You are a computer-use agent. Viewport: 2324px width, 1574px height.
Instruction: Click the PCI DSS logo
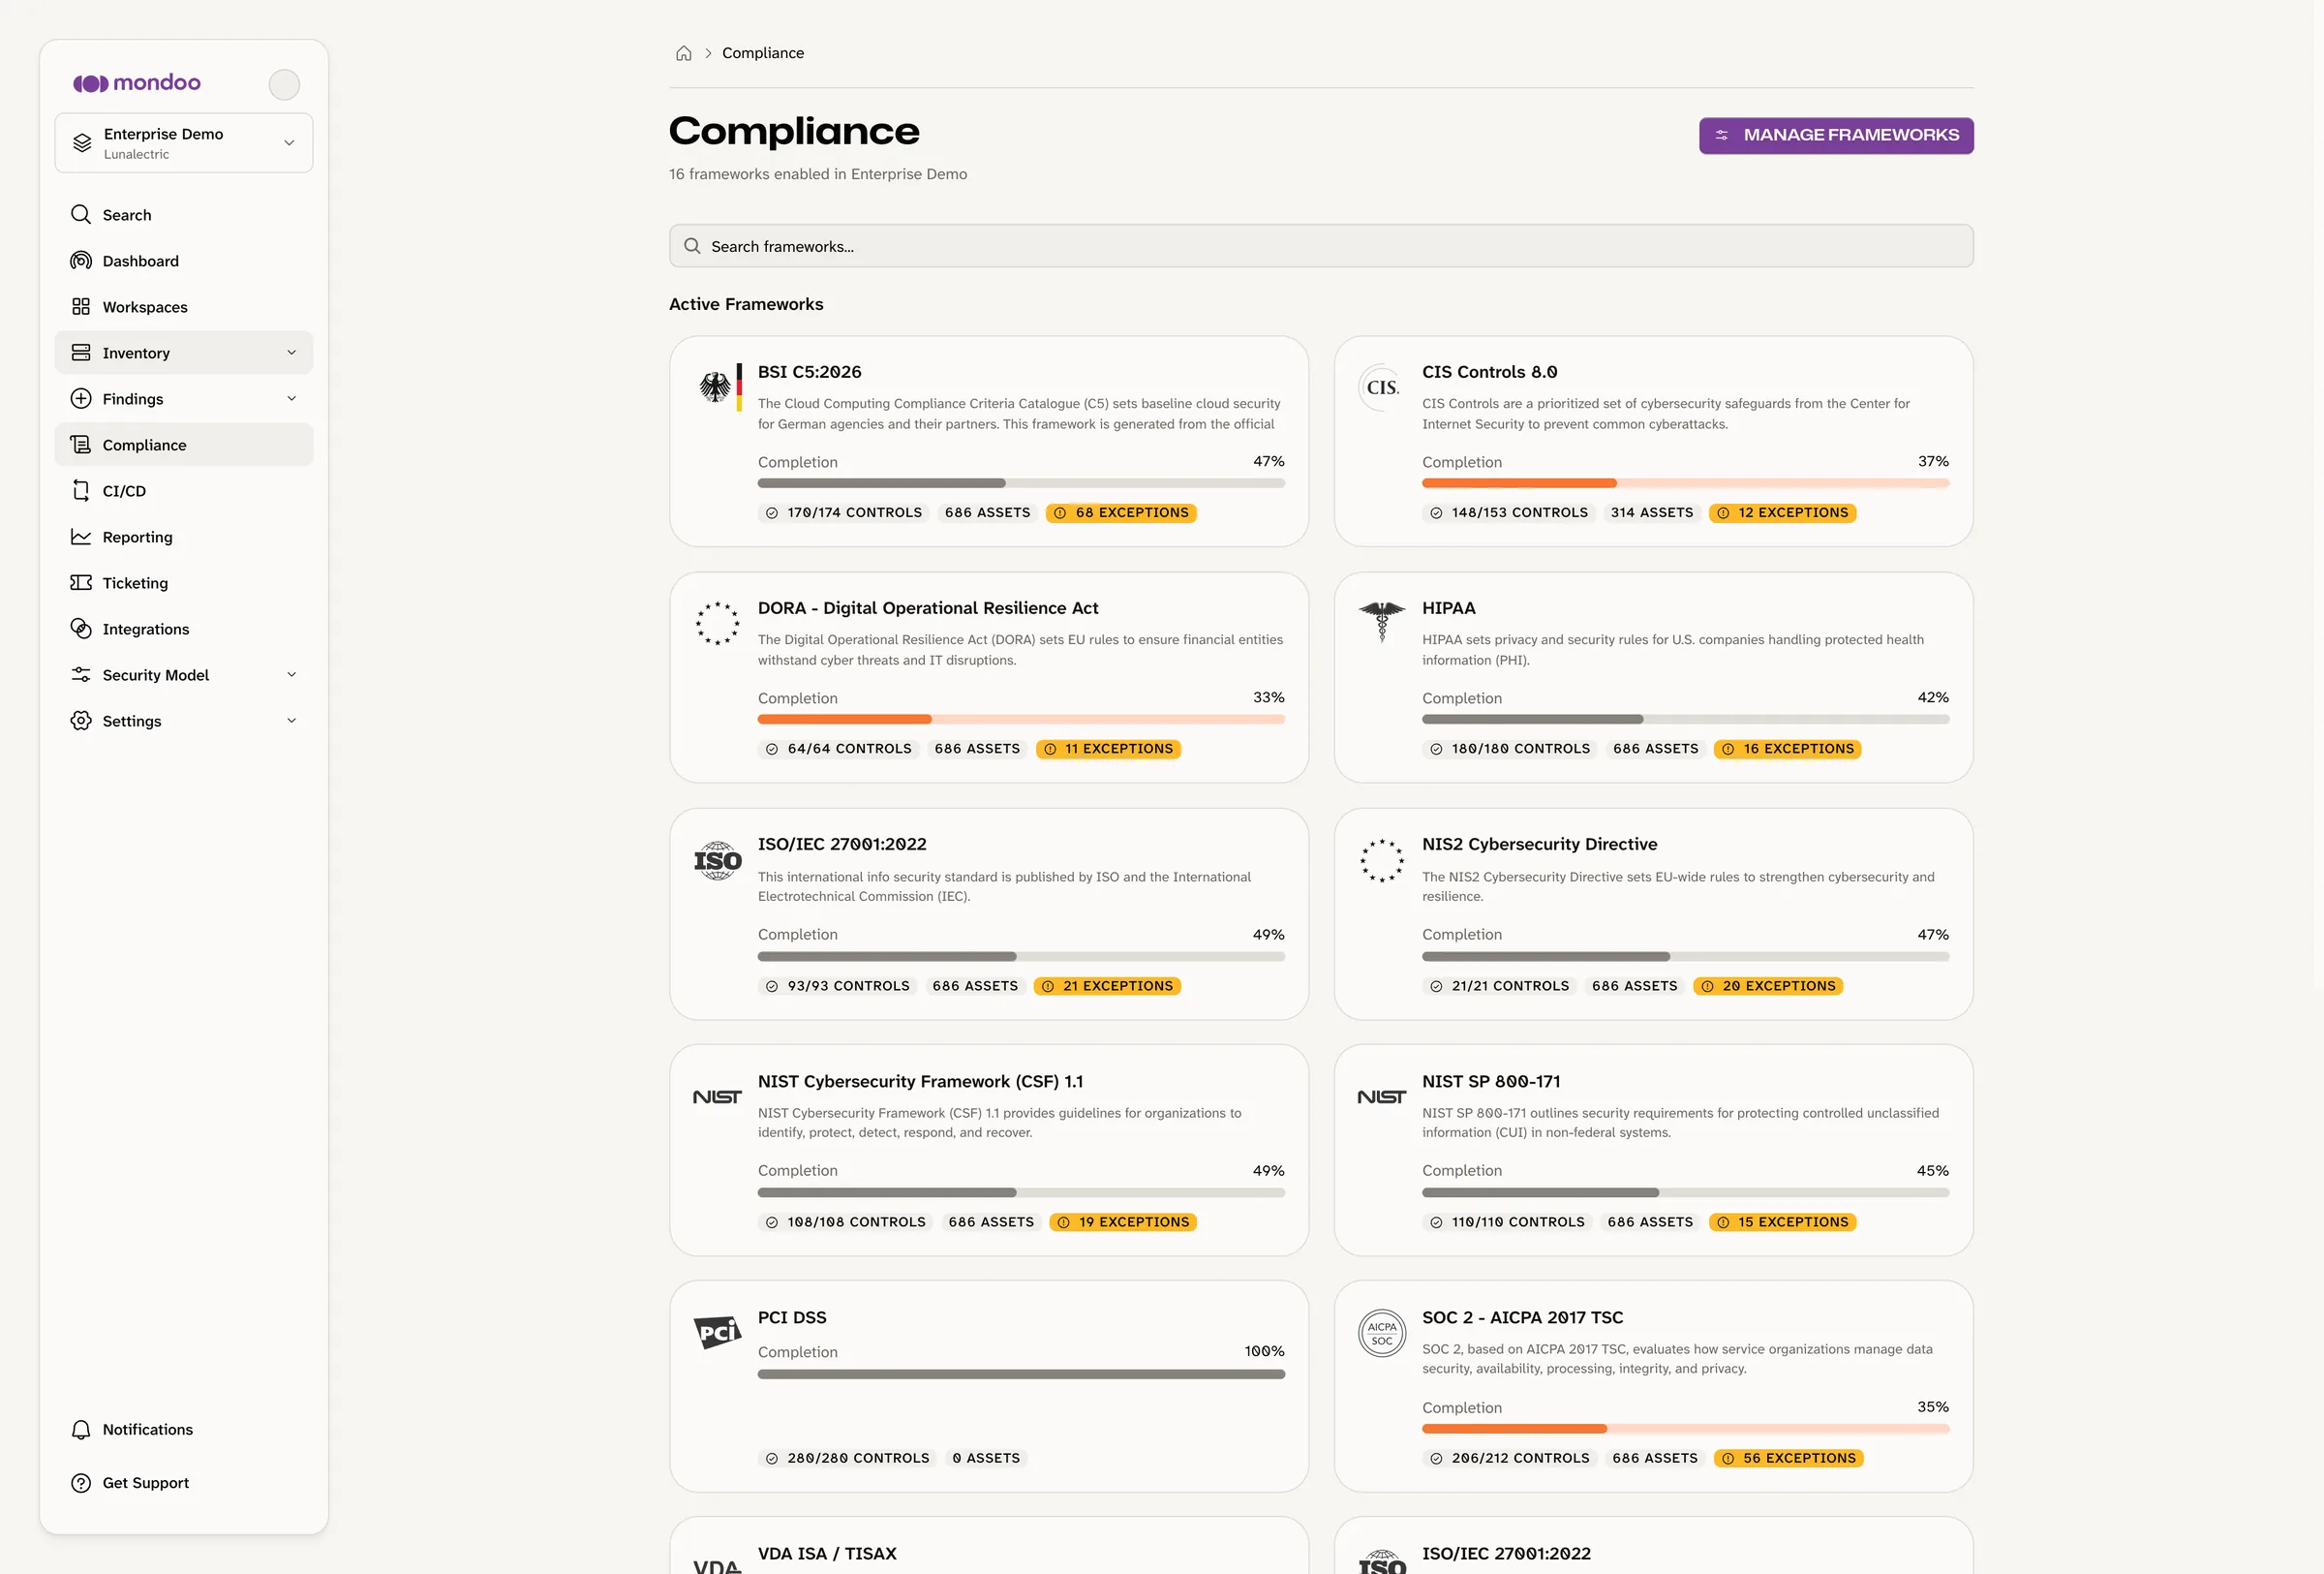click(718, 1332)
